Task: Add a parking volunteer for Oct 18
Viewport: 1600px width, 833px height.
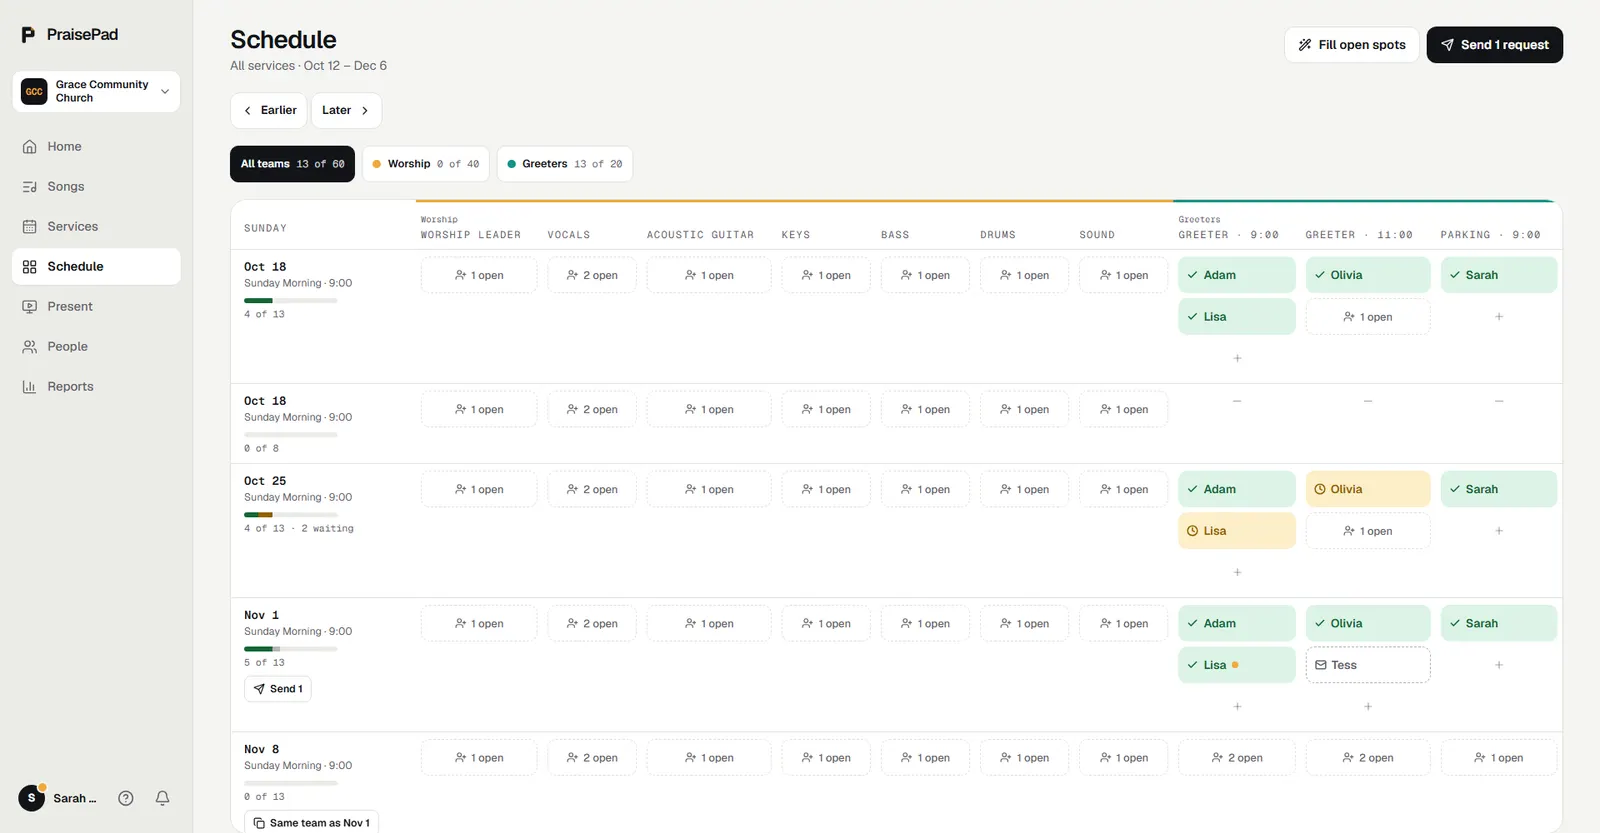Action: tap(1499, 317)
